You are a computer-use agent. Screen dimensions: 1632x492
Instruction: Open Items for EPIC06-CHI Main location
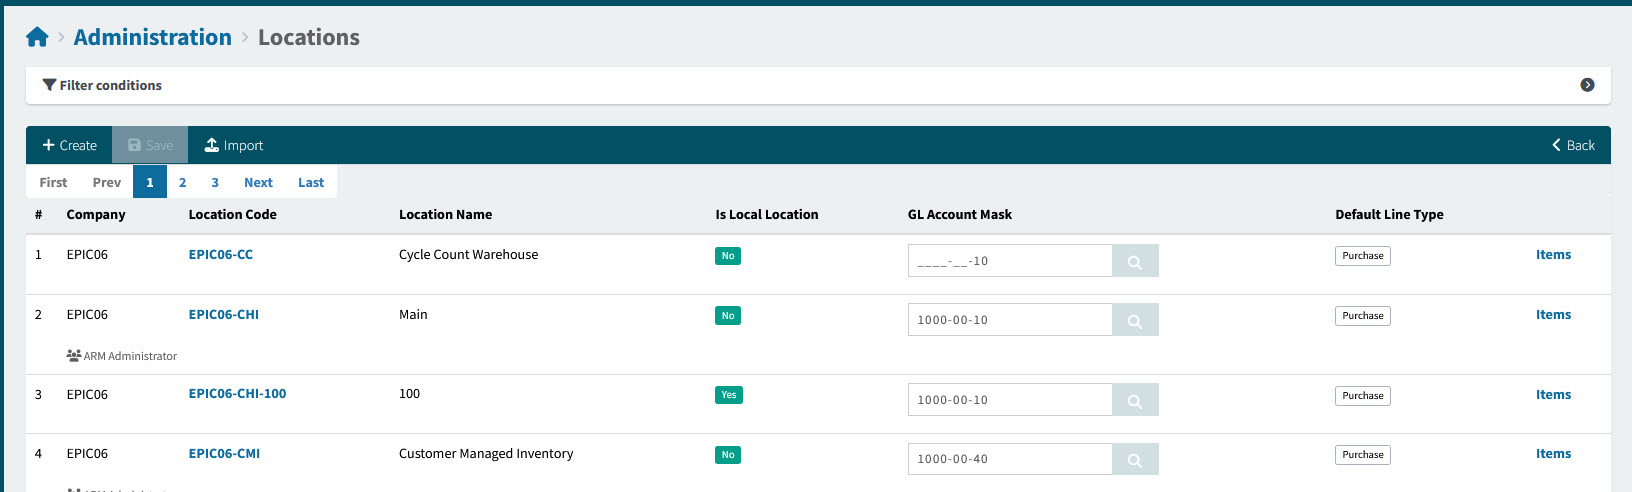tap(1553, 315)
